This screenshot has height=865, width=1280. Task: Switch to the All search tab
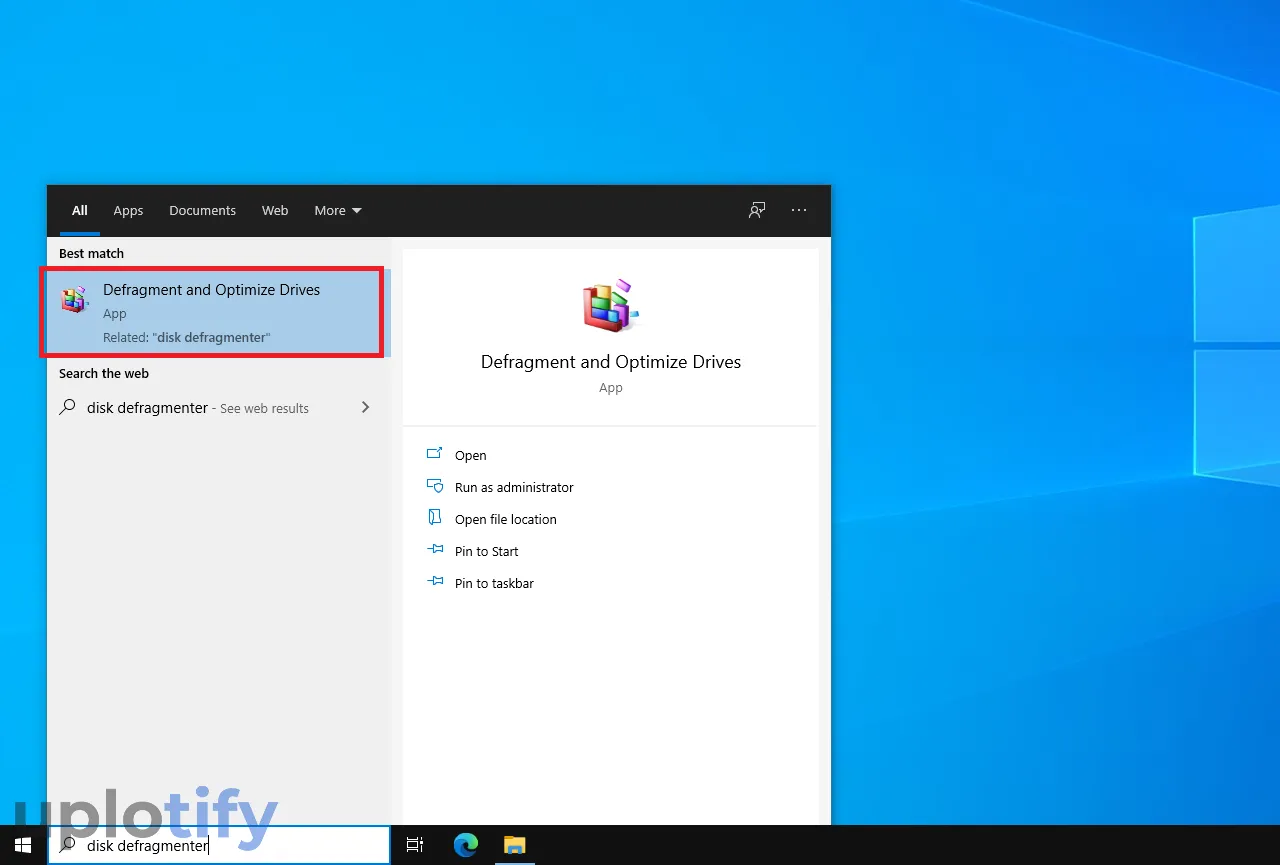click(80, 210)
